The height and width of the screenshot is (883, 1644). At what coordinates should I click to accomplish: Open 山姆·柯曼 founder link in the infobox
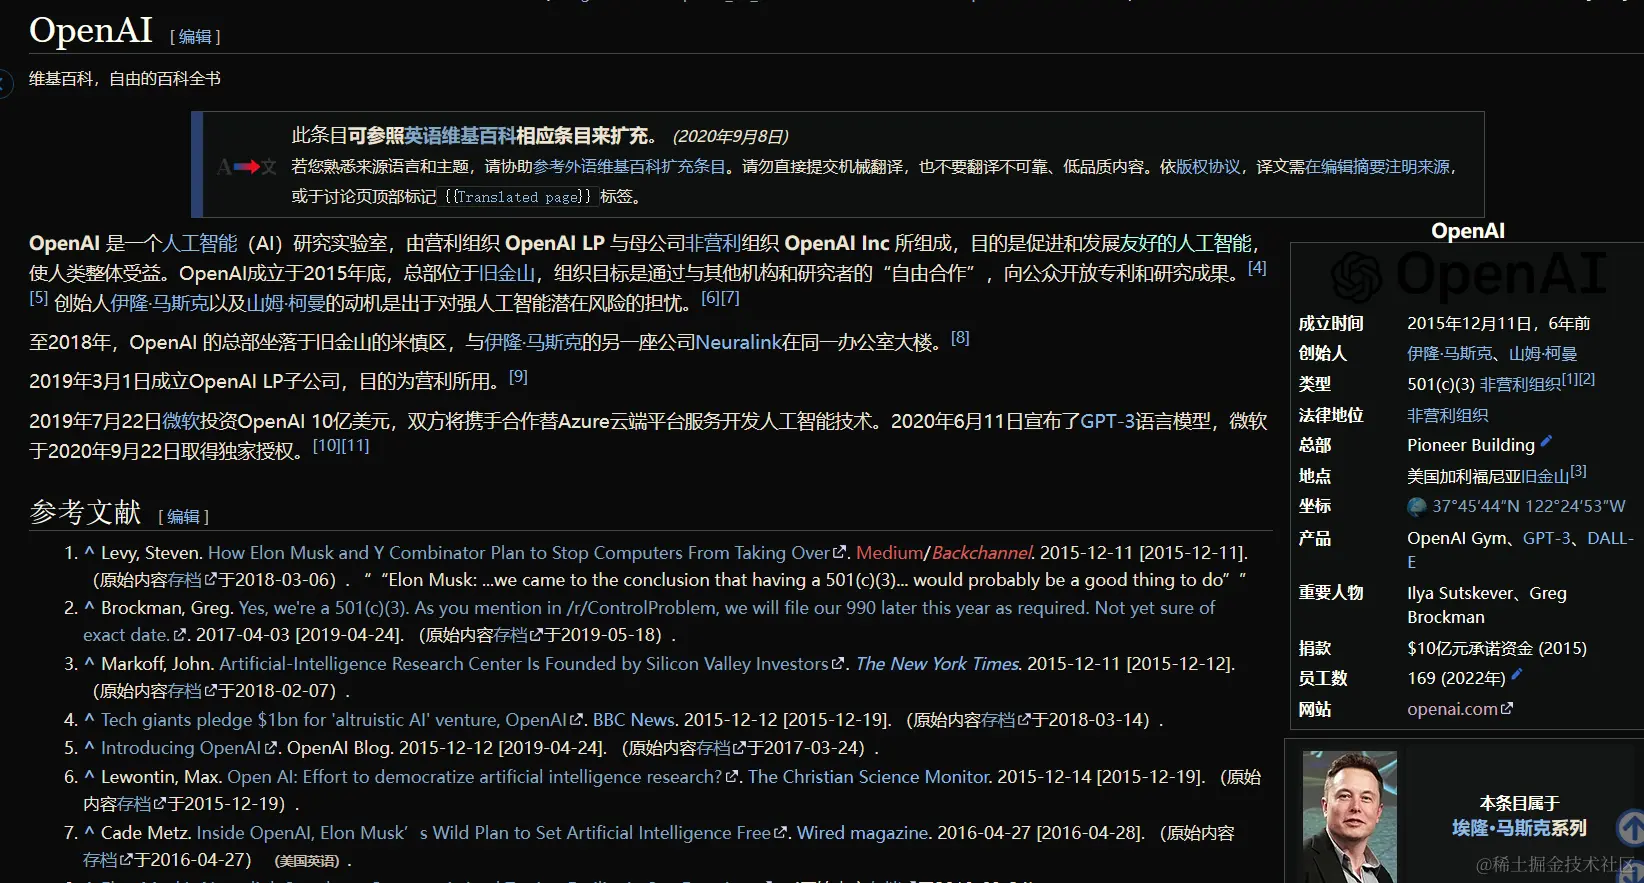[x=1543, y=354]
